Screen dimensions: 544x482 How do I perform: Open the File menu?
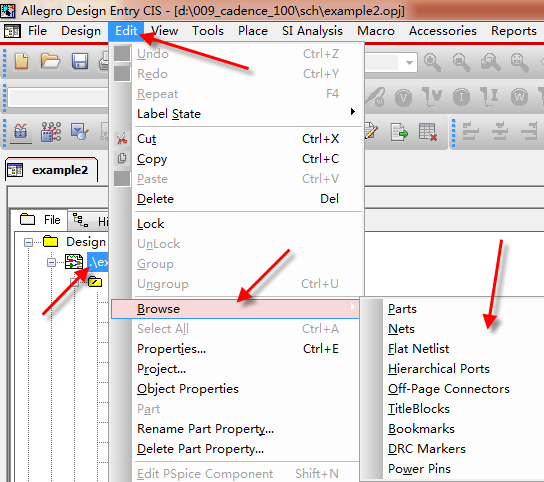click(37, 31)
